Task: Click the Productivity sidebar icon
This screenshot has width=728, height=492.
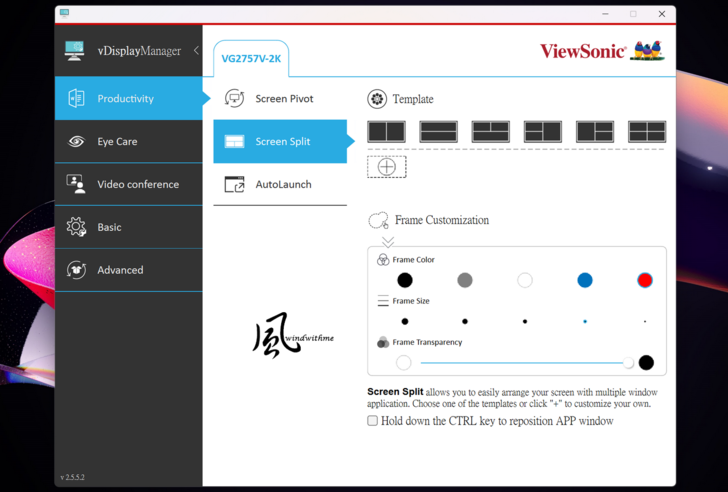Action: (76, 98)
